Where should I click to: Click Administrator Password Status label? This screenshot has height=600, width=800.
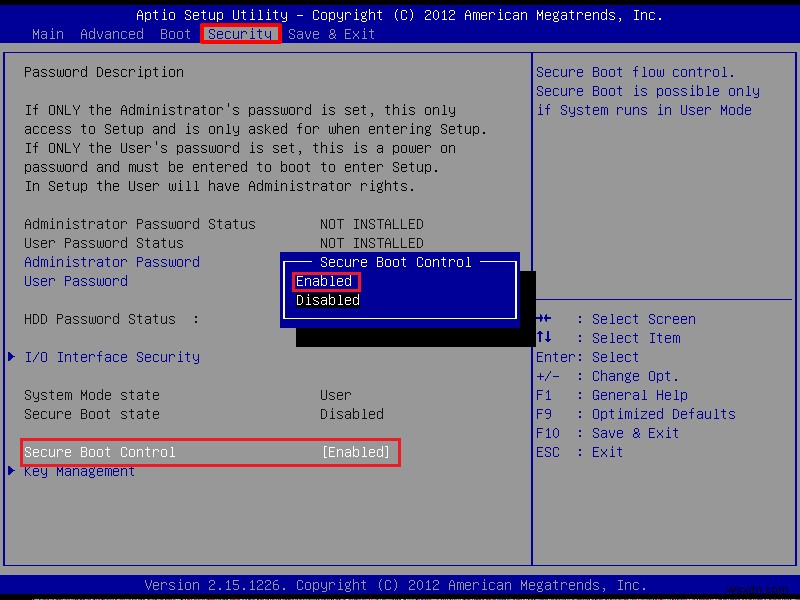click(140, 224)
